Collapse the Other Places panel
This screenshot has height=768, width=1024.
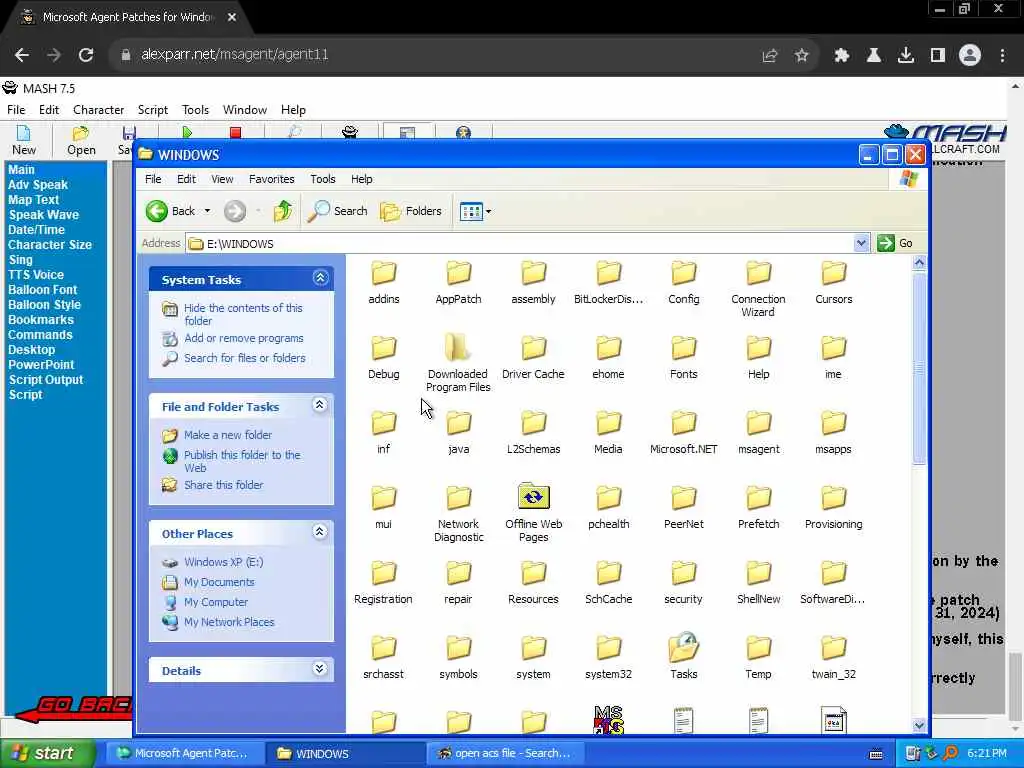(320, 532)
